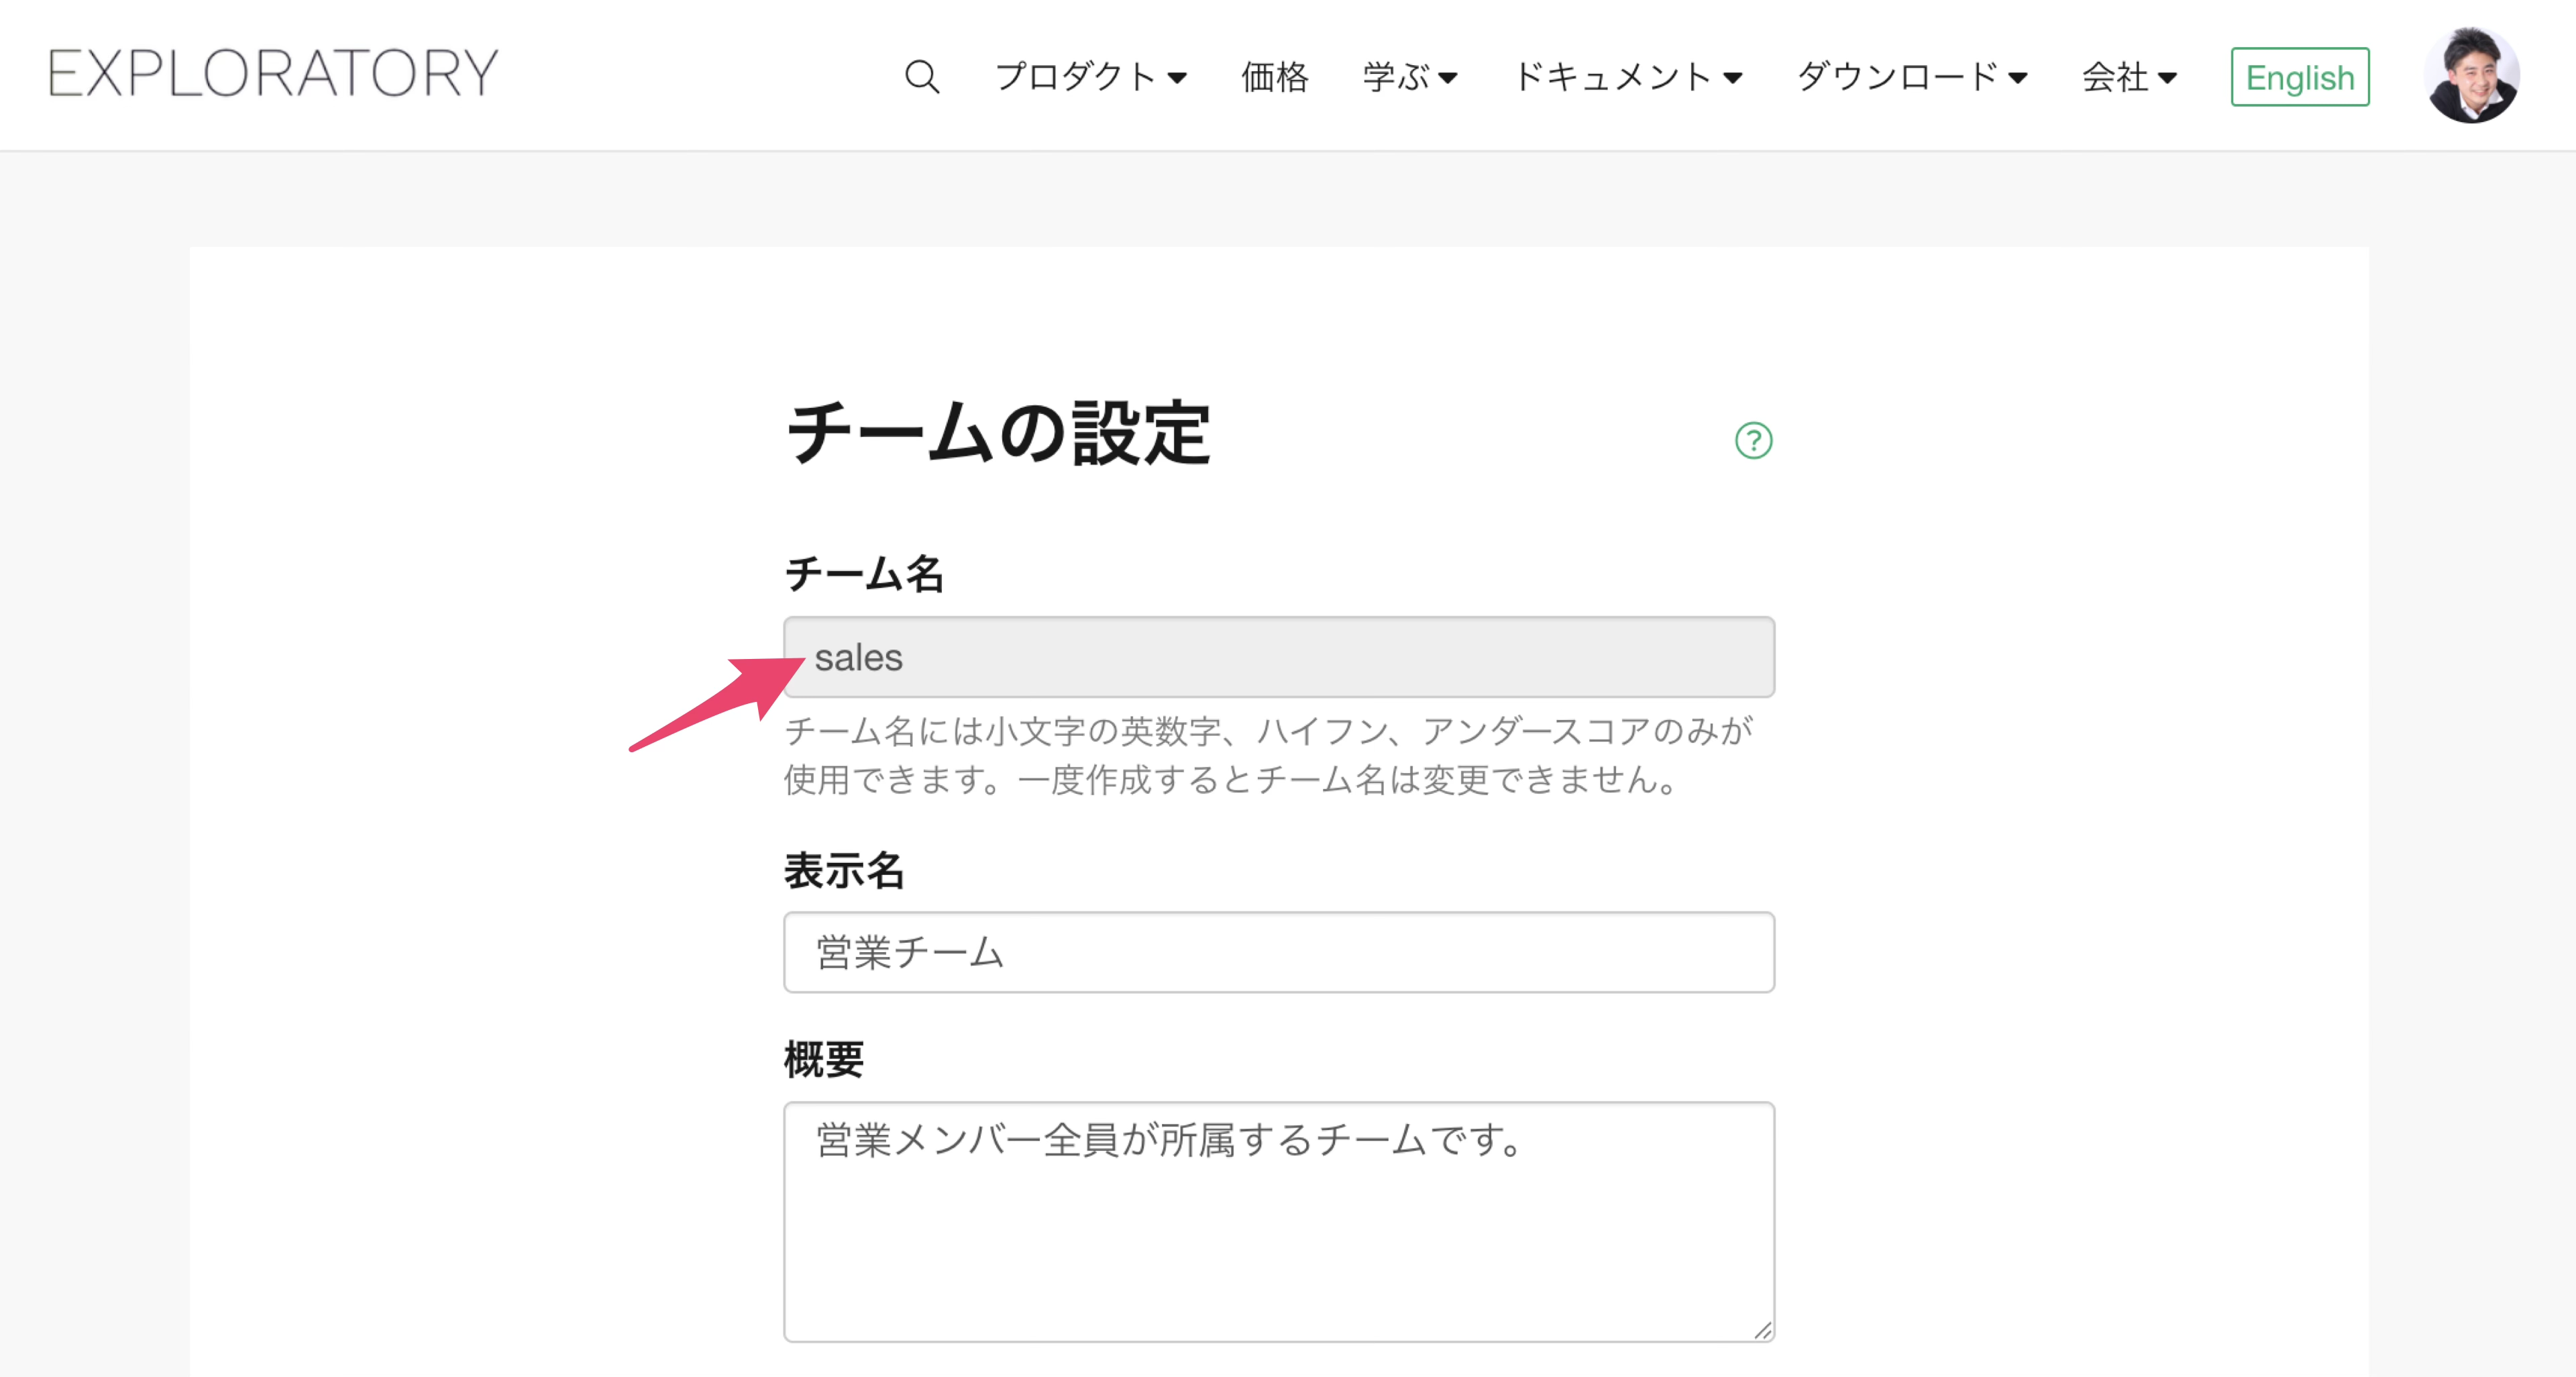Viewport: 2576px width, 1377px height.
Task: Click the disabled team name field "sales"
Action: (1279, 657)
